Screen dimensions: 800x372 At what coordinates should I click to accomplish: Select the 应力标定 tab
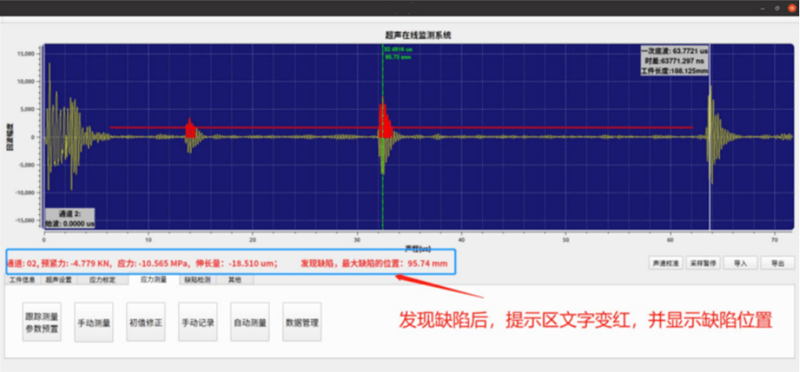[103, 280]
